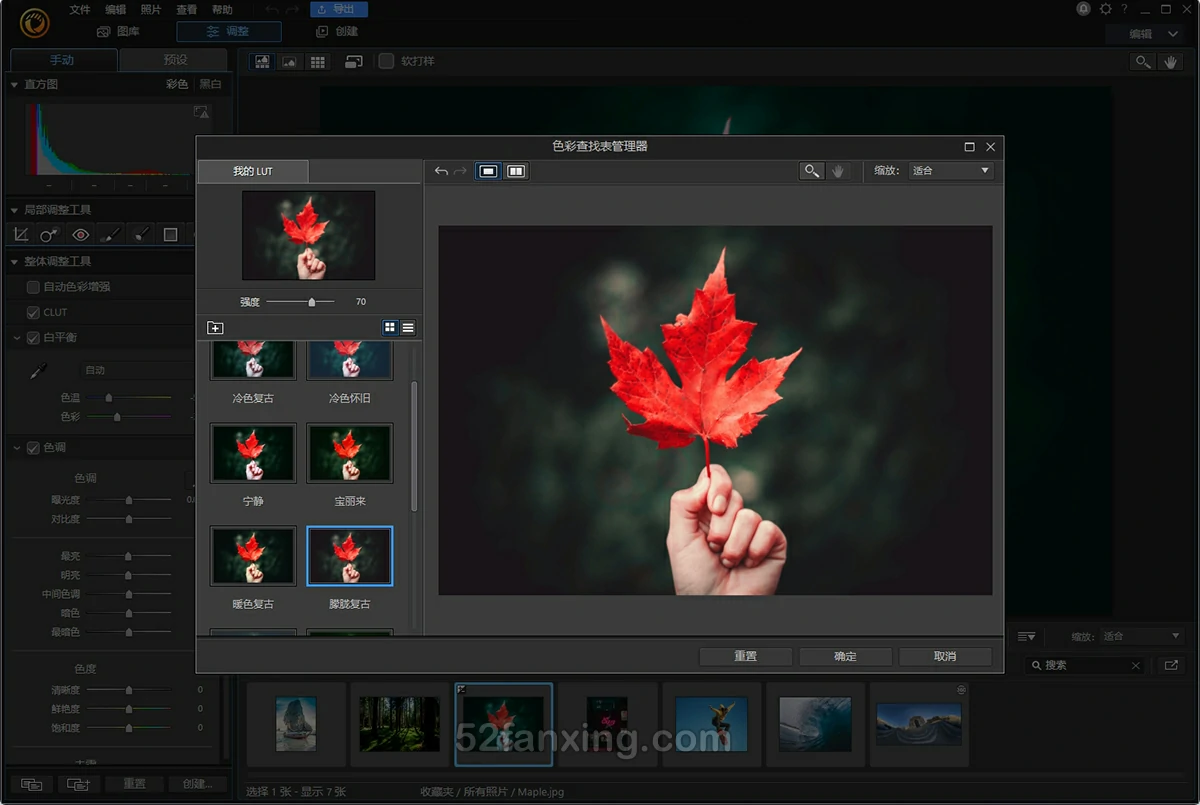Switch histogram to black-and-white (黑白) mode
The height and width of the screenshot is (805, 1200).
tap(210, 84)
